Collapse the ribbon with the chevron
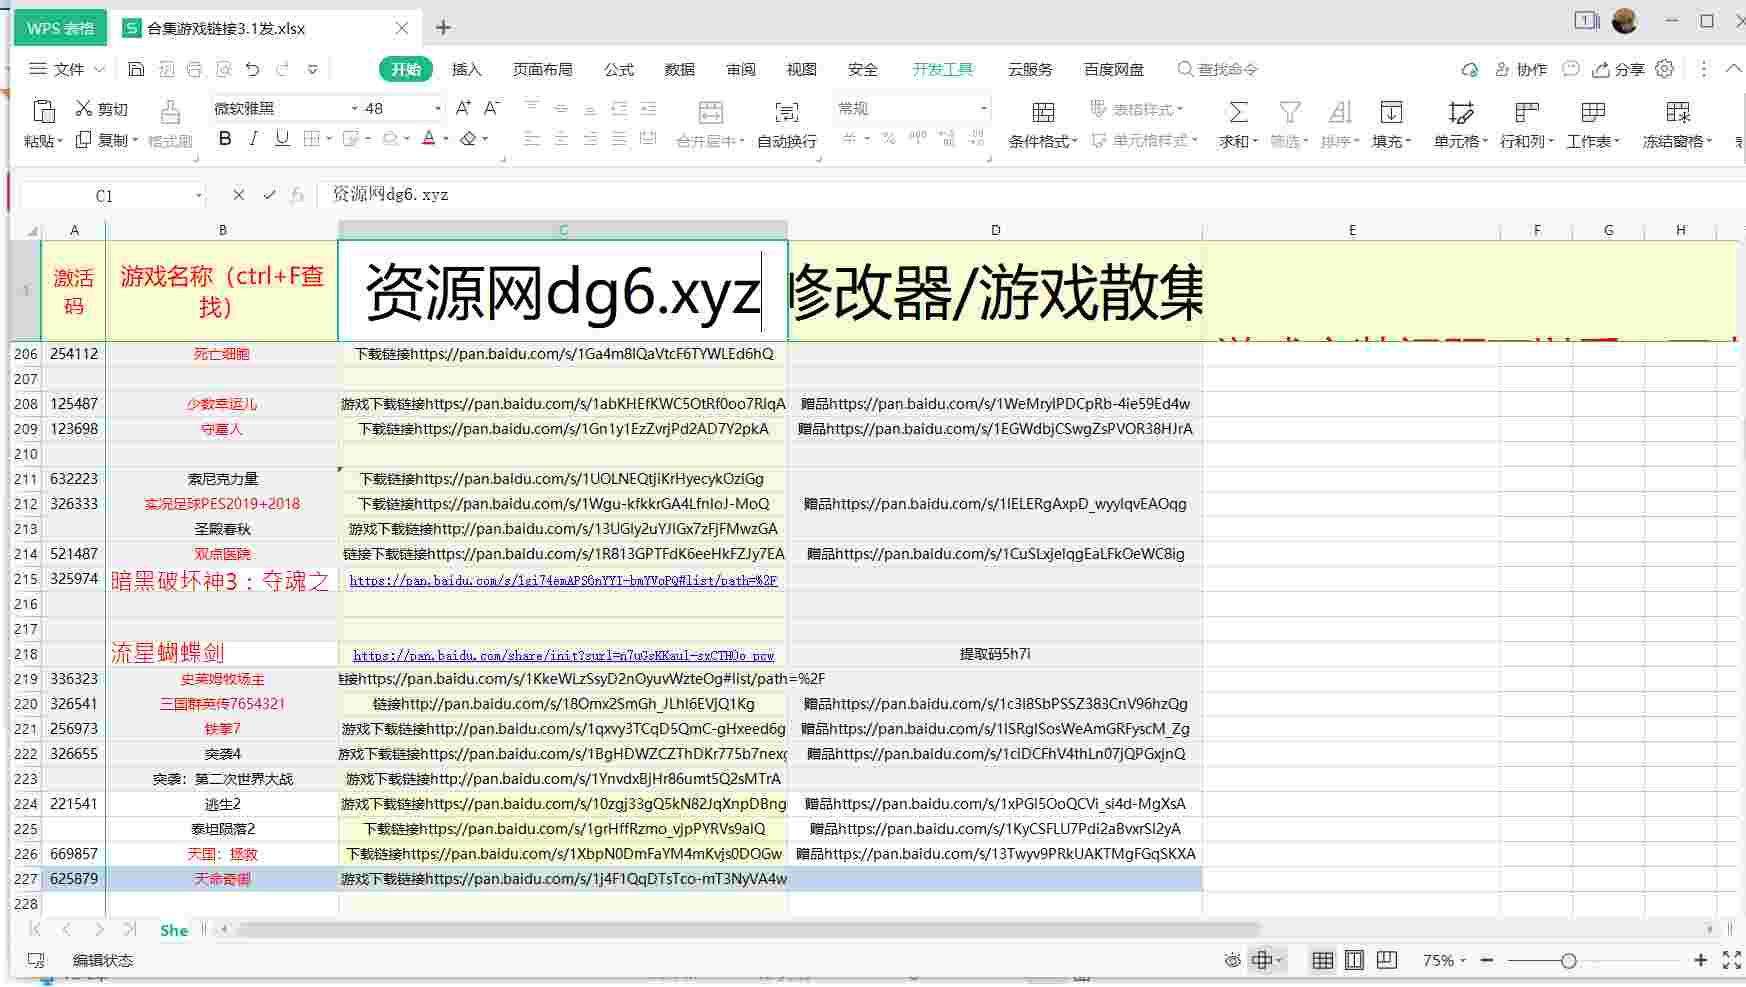The image size is (1746, 987). tap(1734, 68)
